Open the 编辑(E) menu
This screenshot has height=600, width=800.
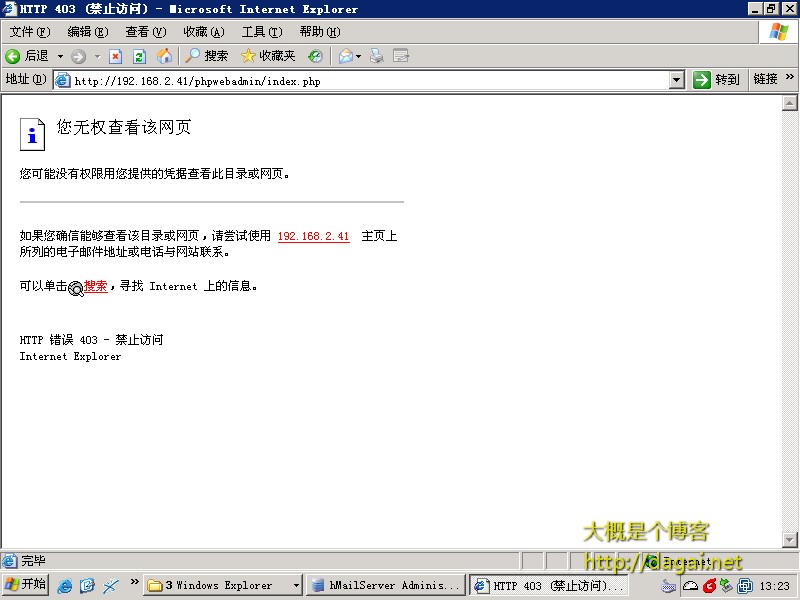[88, 32]
